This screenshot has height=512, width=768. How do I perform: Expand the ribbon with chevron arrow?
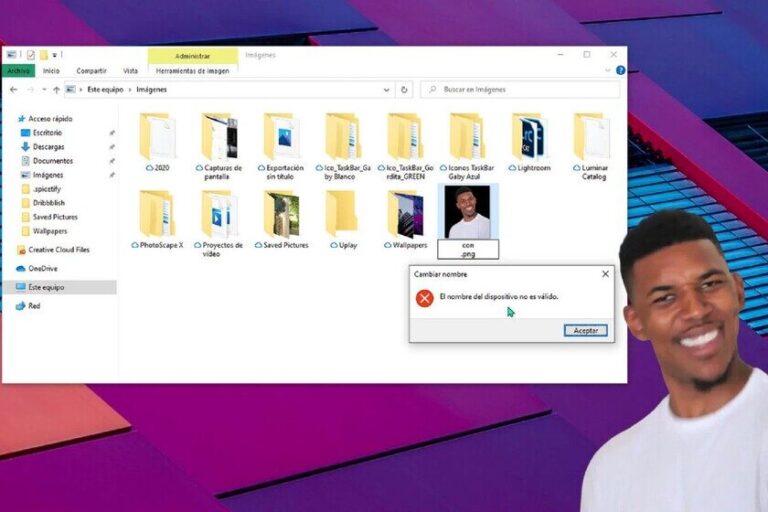point(608,71)
